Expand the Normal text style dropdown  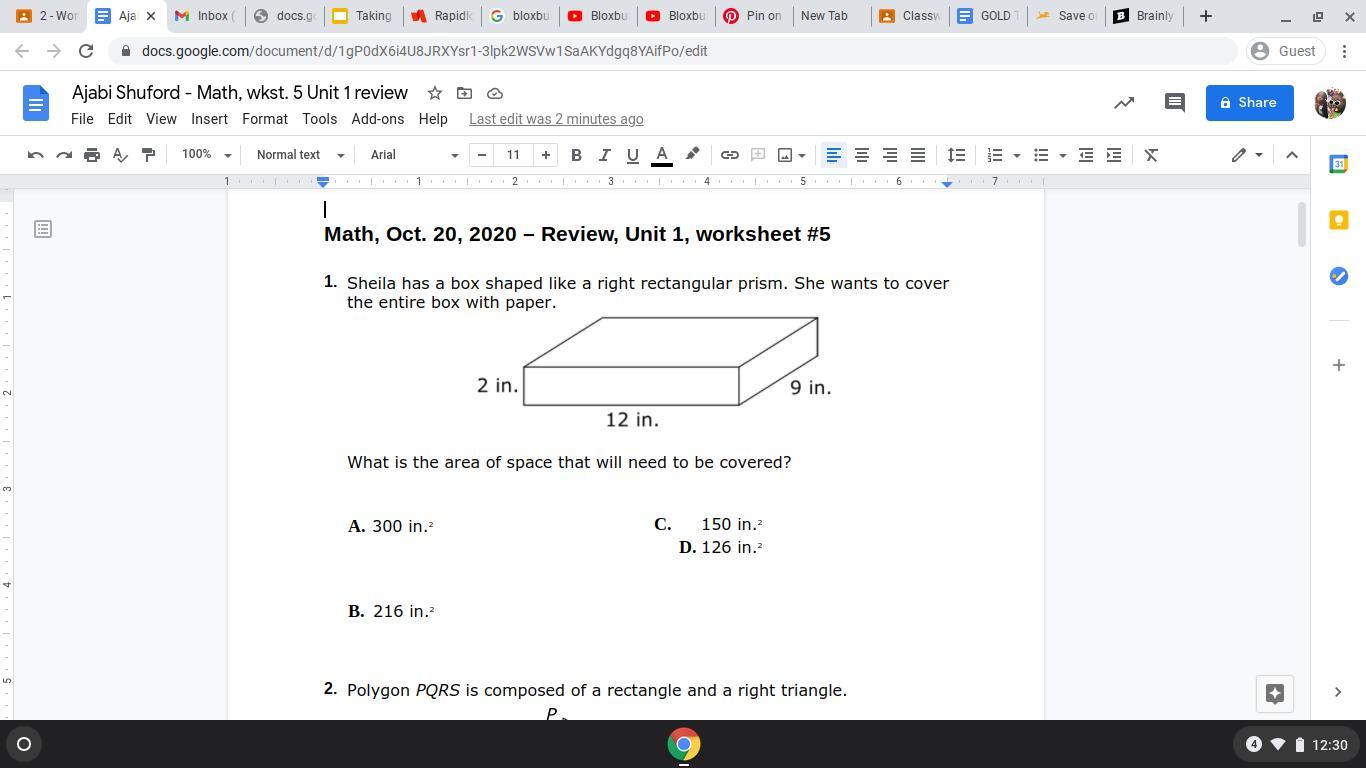pos(299,155)
